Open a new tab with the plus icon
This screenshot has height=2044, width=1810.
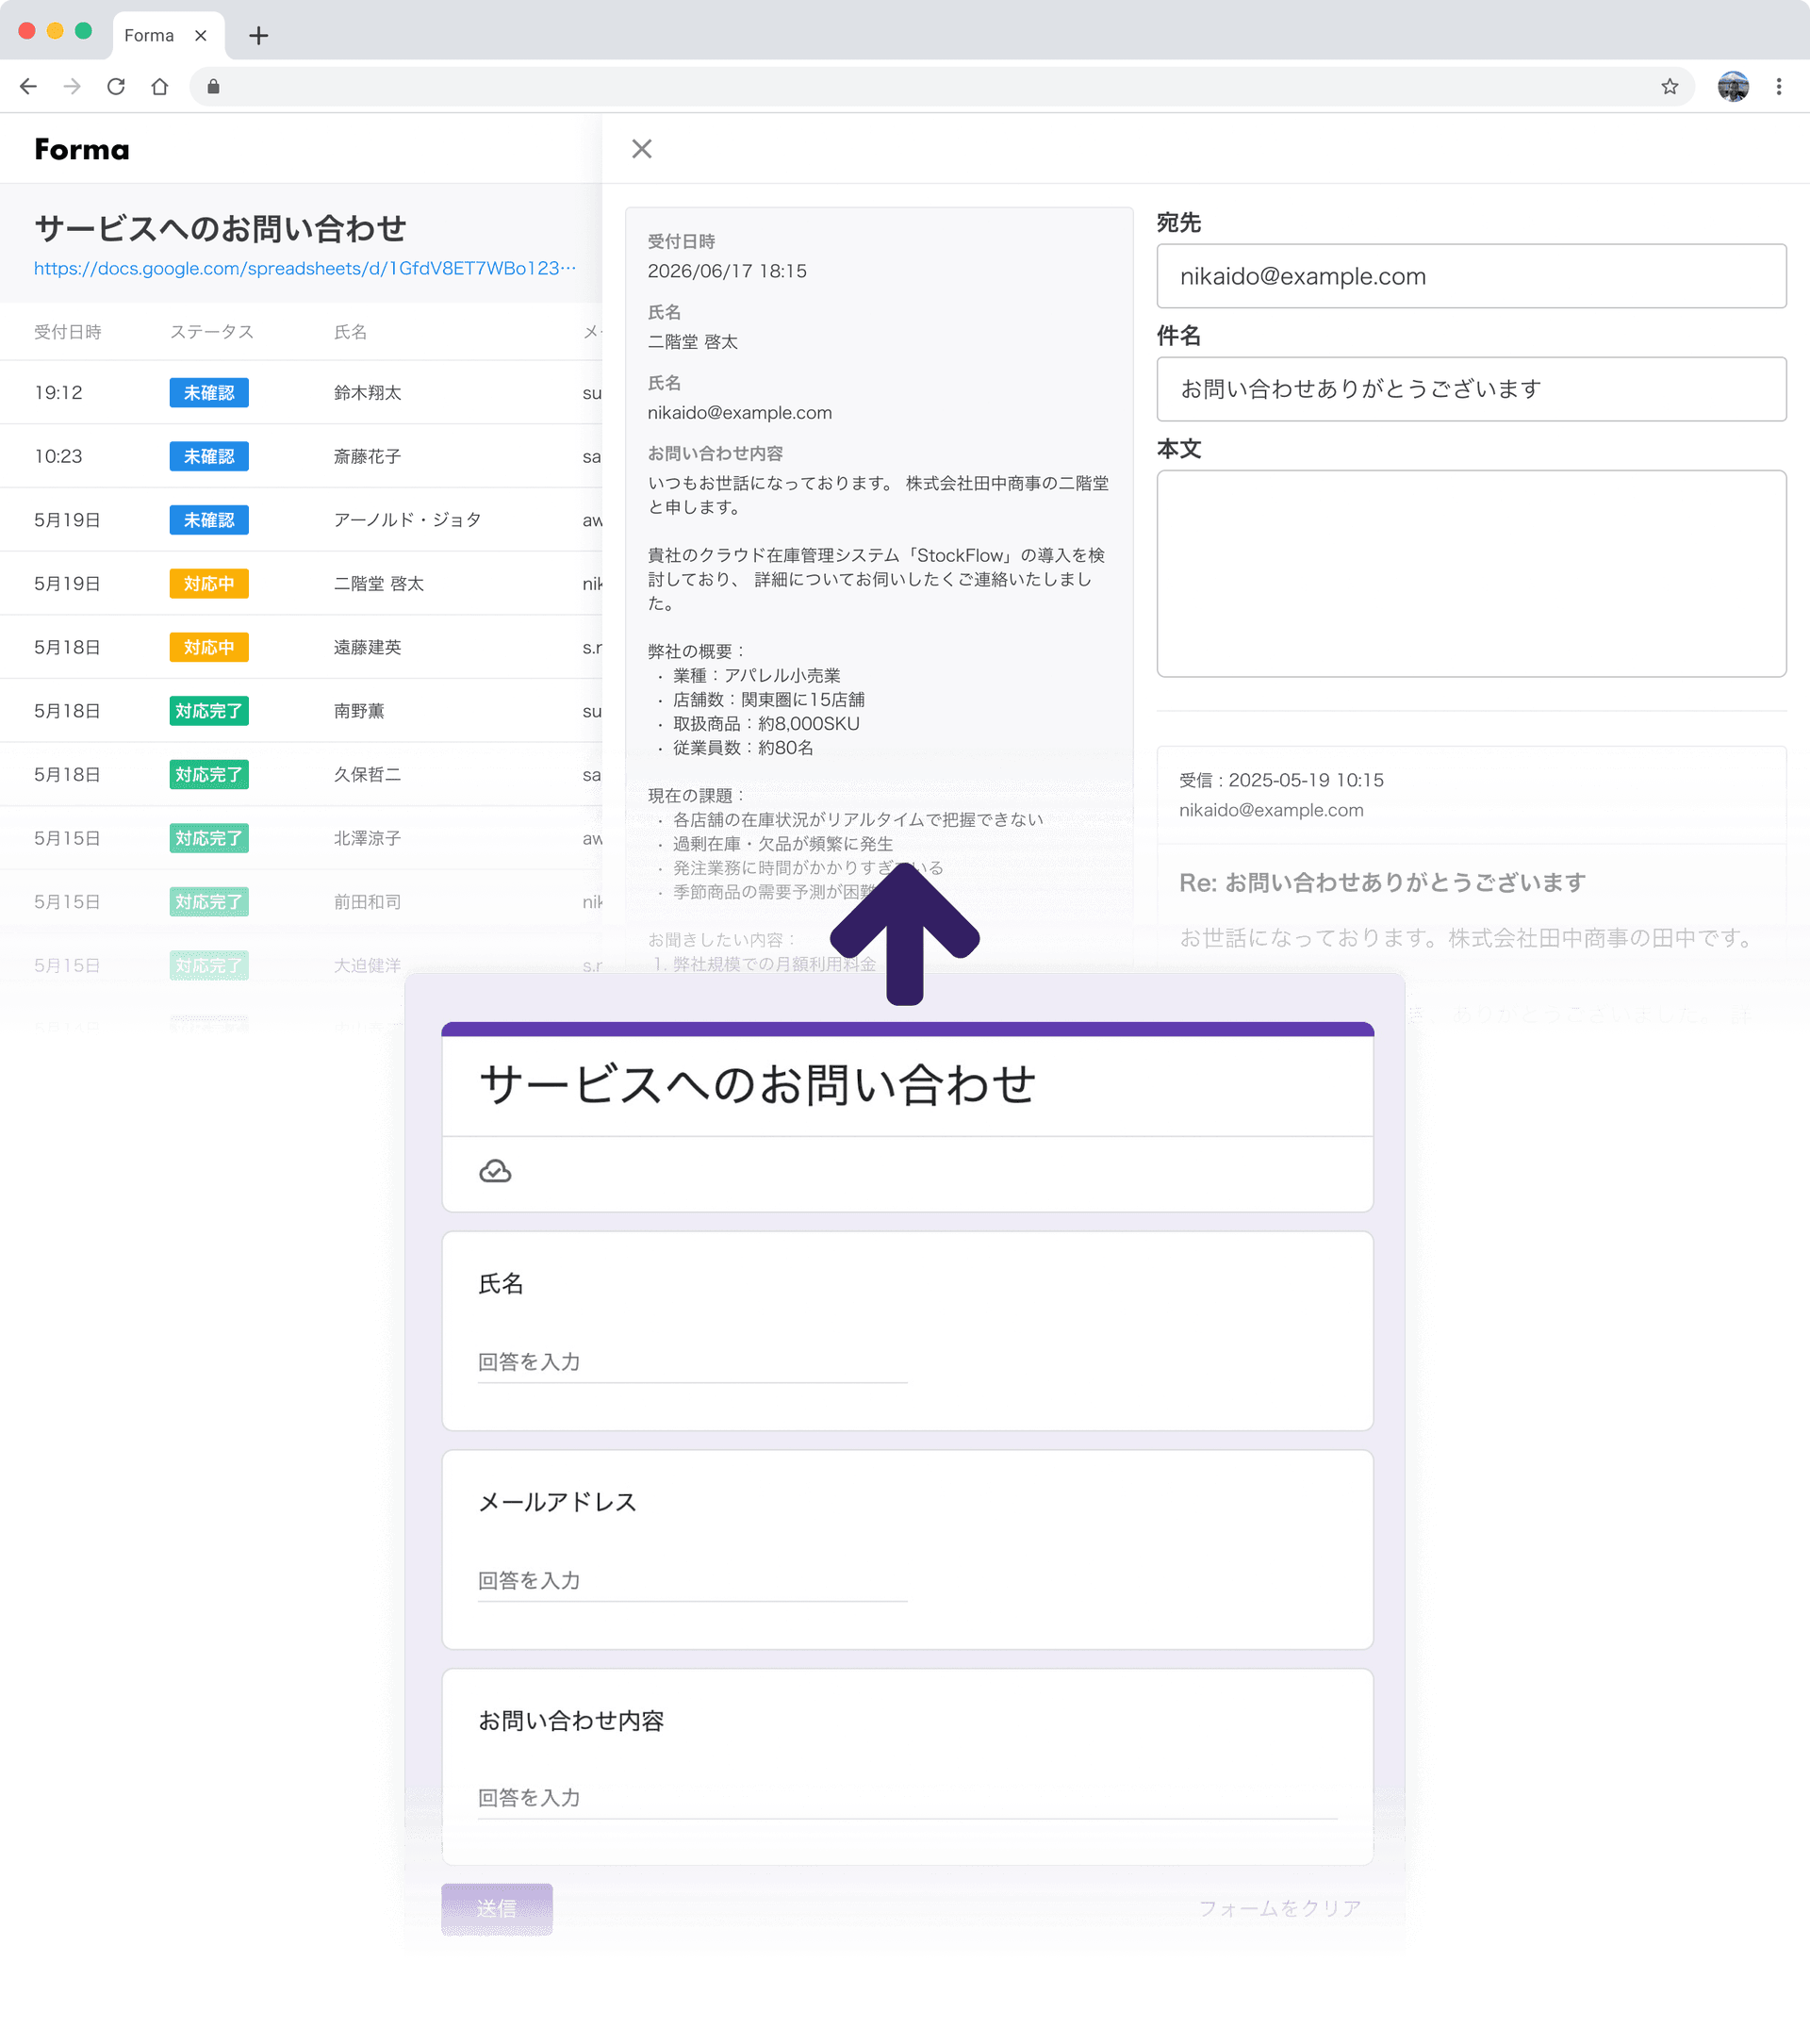coord(259,36)
